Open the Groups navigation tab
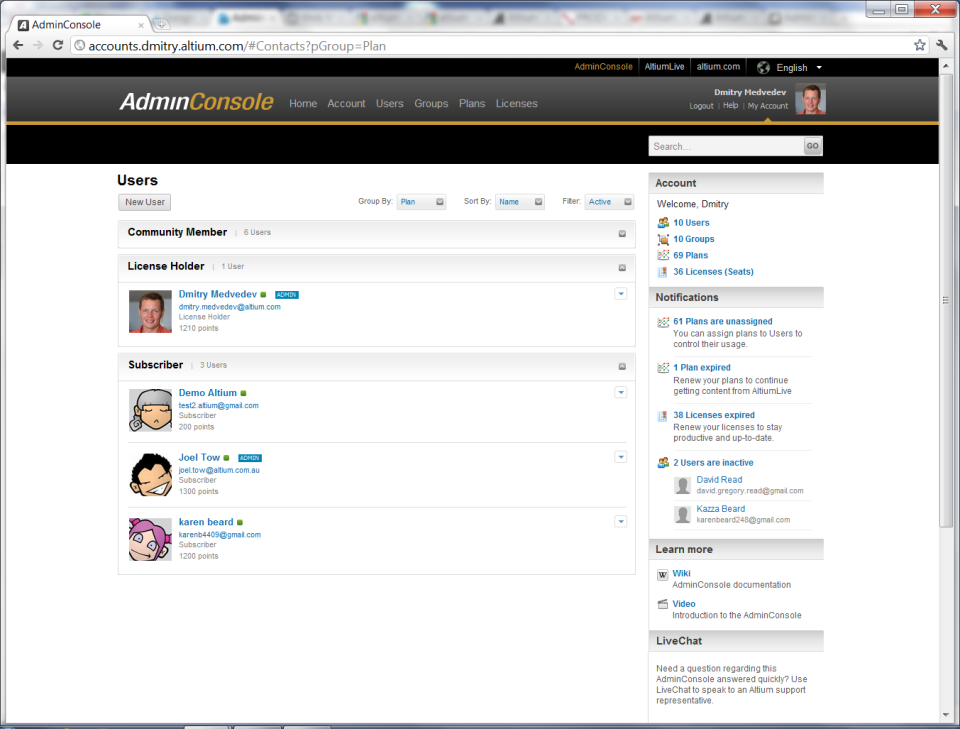The width and height of the screenshot is (960, 729). 431,104
